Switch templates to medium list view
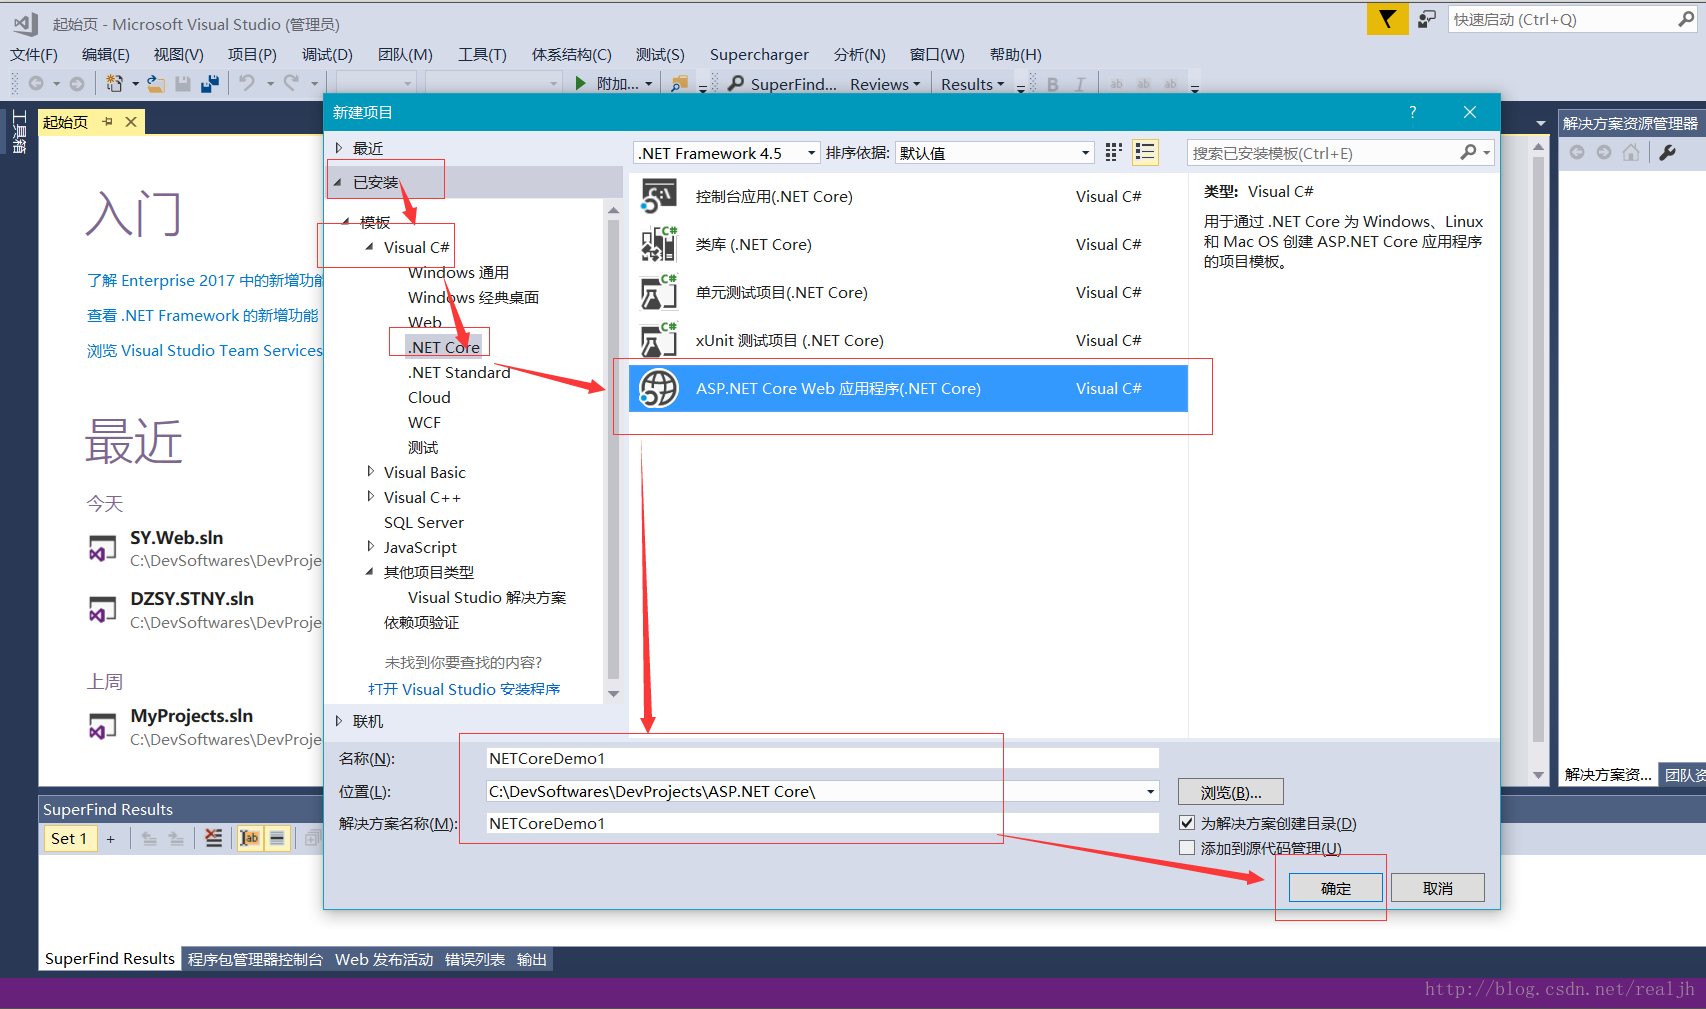The height and width of the screenshot is (1009, 1706). pyautogui.click(x=1145, y=152)
